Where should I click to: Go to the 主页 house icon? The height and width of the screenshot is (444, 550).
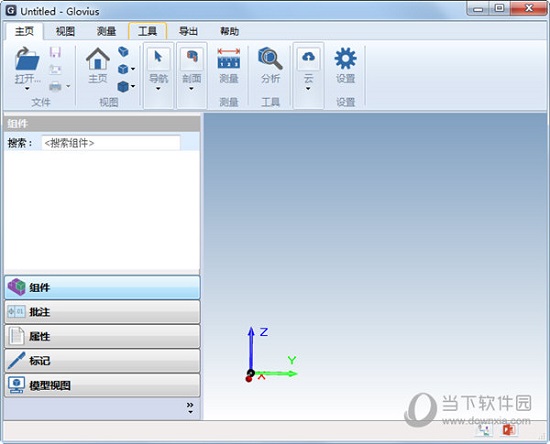tap(98, 59)
